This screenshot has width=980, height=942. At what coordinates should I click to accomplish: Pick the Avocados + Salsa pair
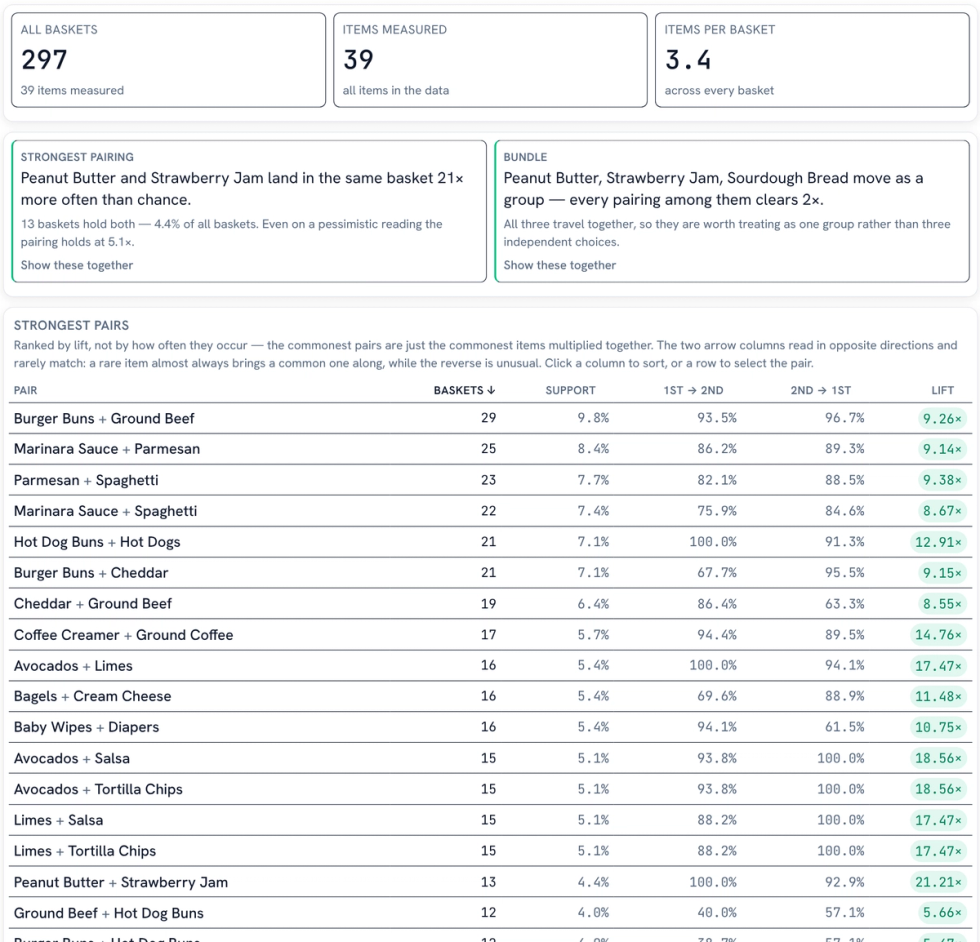click(490, 758)
